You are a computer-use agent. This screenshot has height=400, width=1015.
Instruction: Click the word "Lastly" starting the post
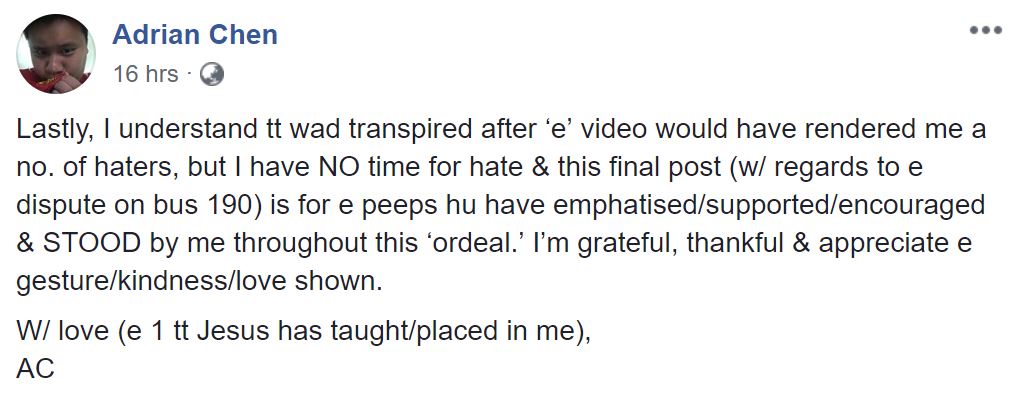click(x=50, y=130)
